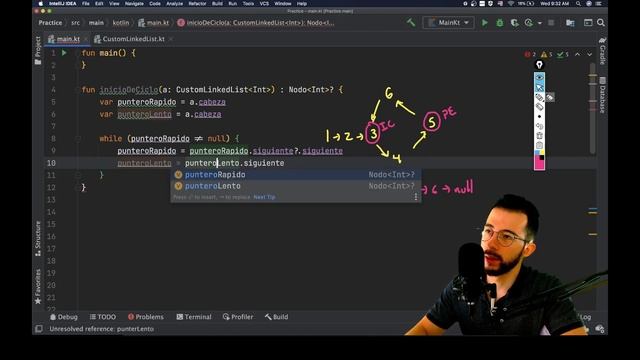This screenshot has height=360, width=640.
Task: Click the run gutter arrow beside fun main
Action: click(64, 53)
